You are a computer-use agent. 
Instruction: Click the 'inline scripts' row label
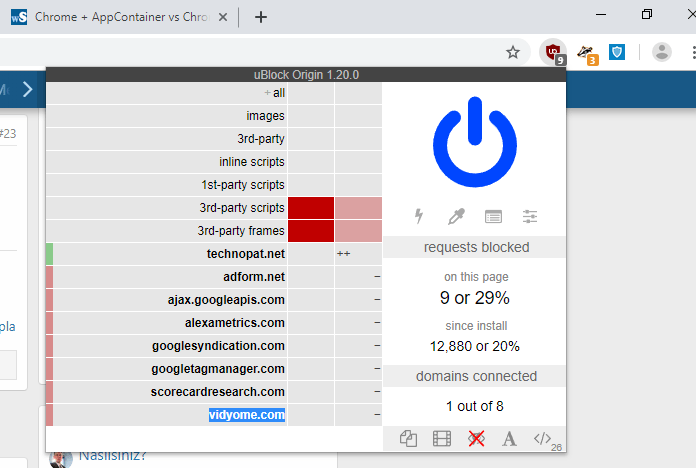tap(252, 162)
